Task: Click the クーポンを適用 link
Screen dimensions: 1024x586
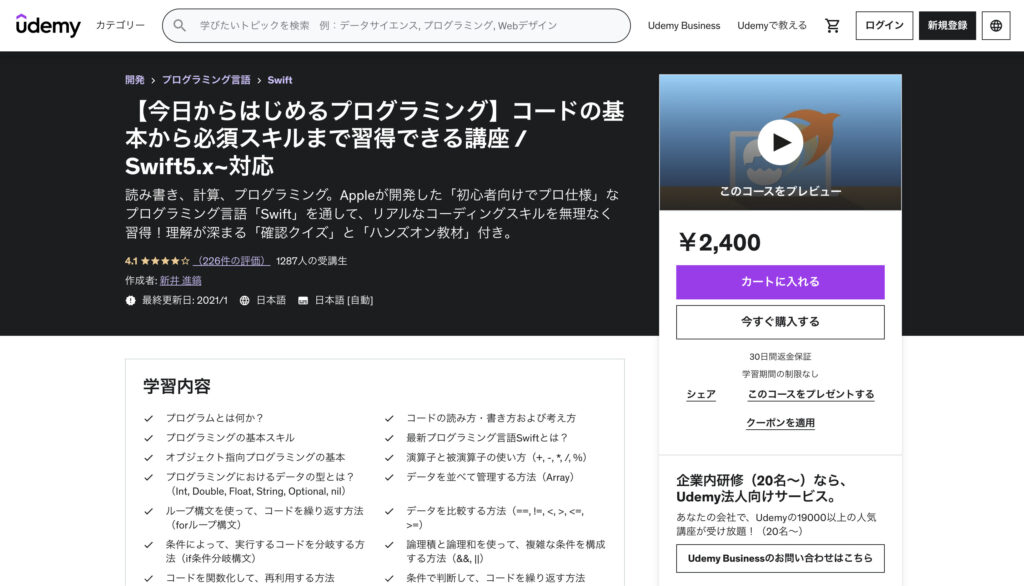Action: [780, 423]
